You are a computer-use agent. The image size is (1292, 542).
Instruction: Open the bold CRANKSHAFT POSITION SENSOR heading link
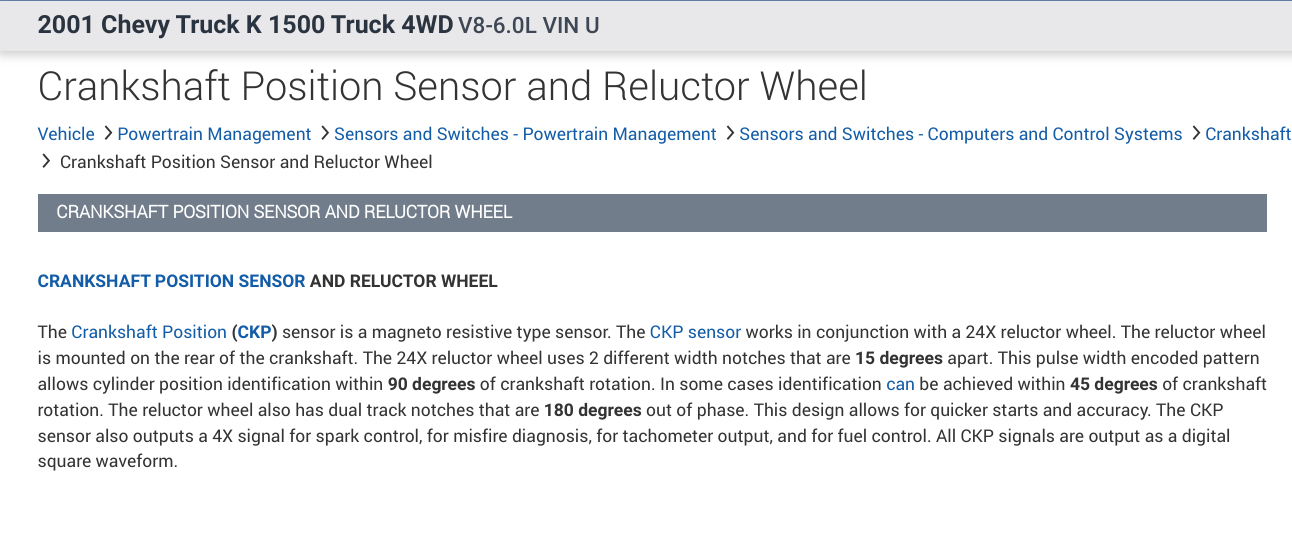171,281
